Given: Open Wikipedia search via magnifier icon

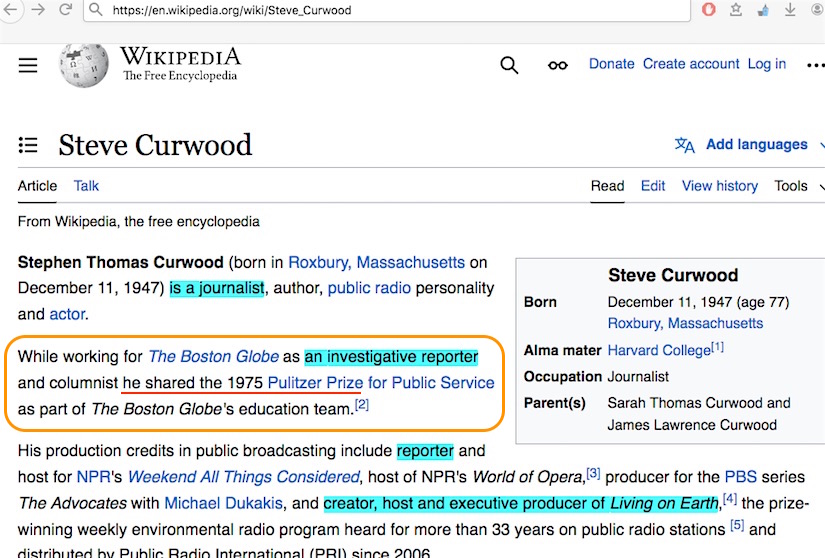Looking at the screenshot, I should [x=509, y=65].
